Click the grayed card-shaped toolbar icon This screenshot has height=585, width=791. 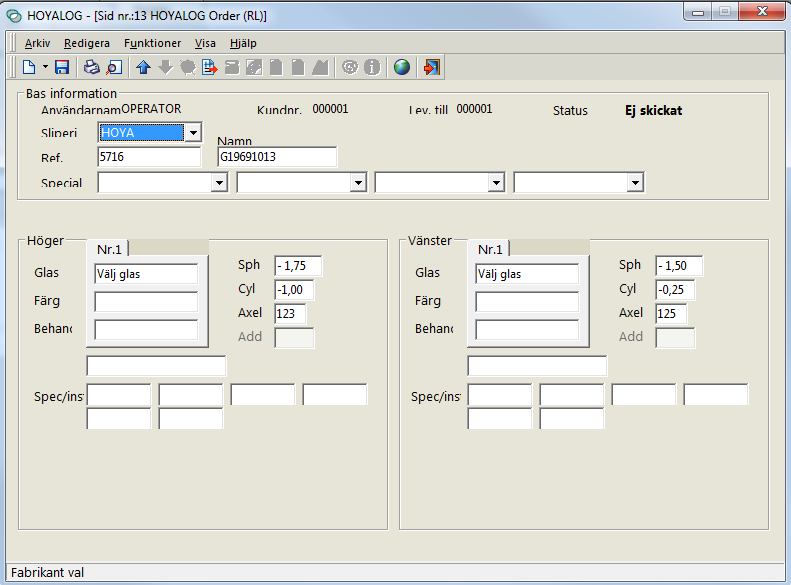coord(232,67)
